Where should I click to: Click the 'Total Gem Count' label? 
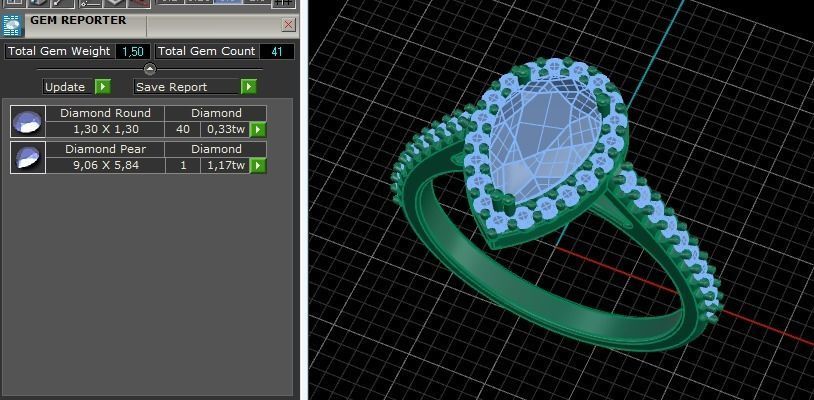pyautogui.click(x=207, y=51)
